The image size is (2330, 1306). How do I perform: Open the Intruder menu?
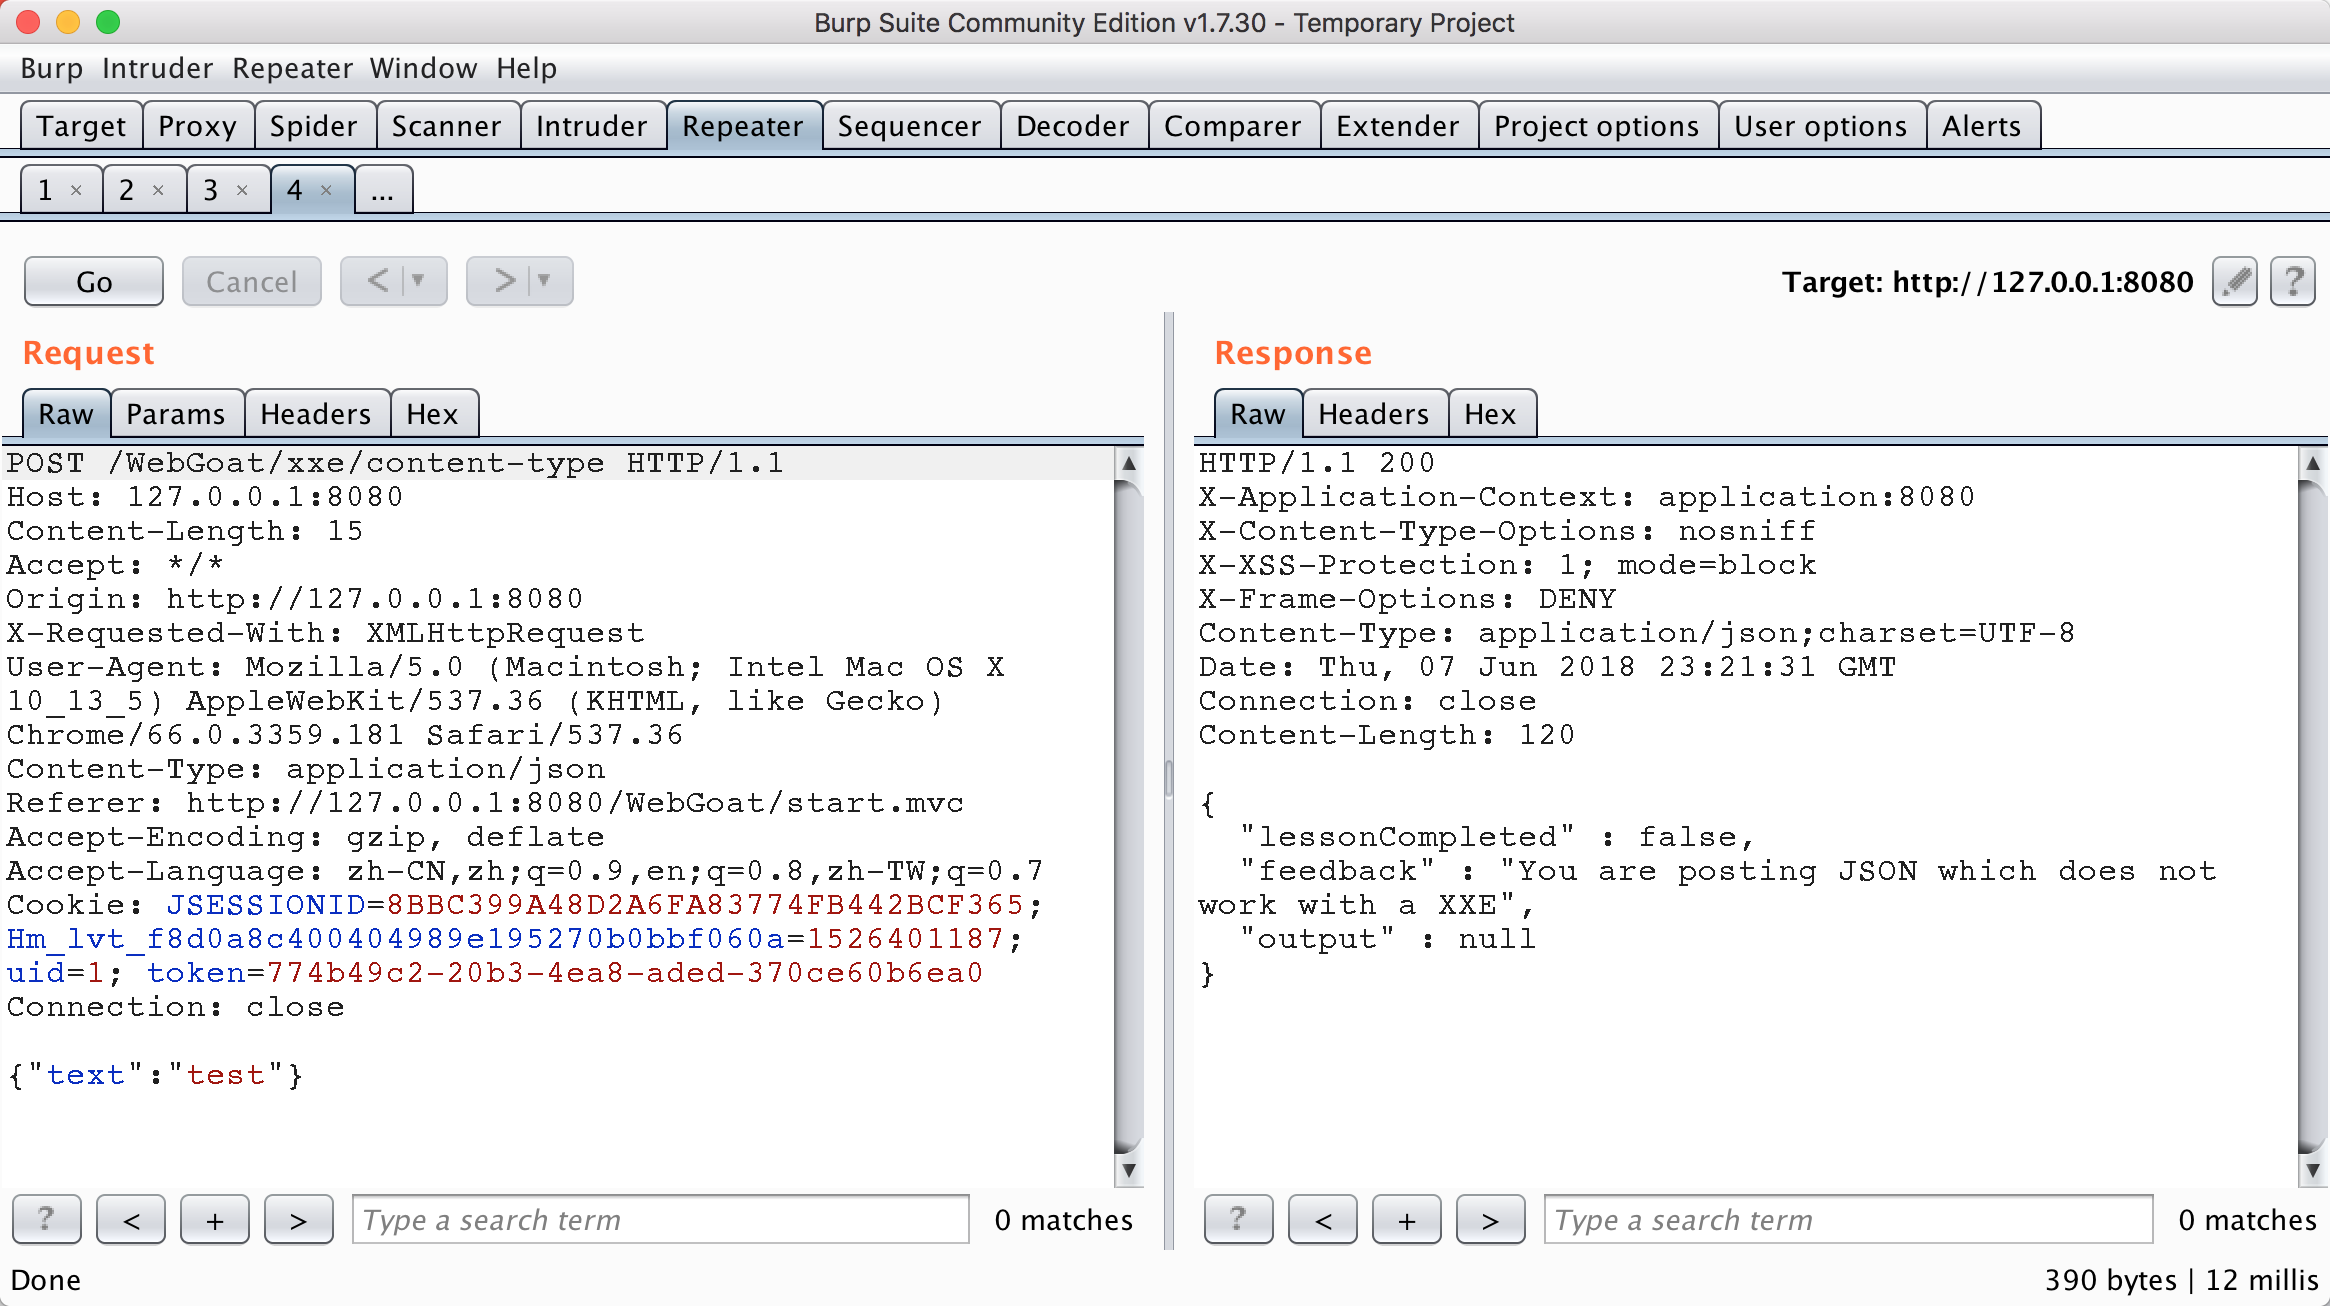point(157,68)
